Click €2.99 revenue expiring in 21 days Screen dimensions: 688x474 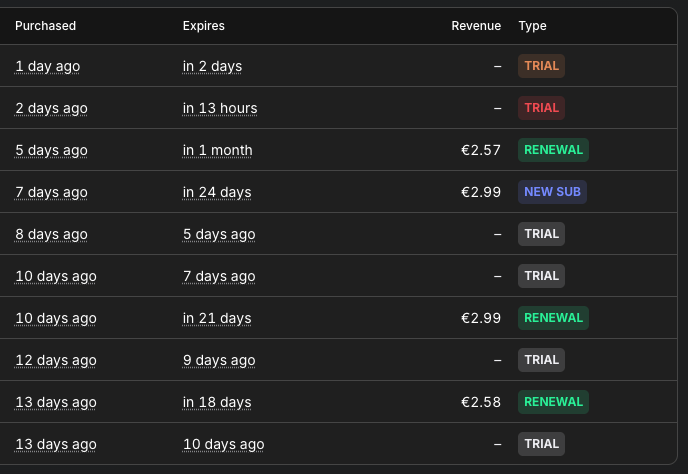pos(481,319)
